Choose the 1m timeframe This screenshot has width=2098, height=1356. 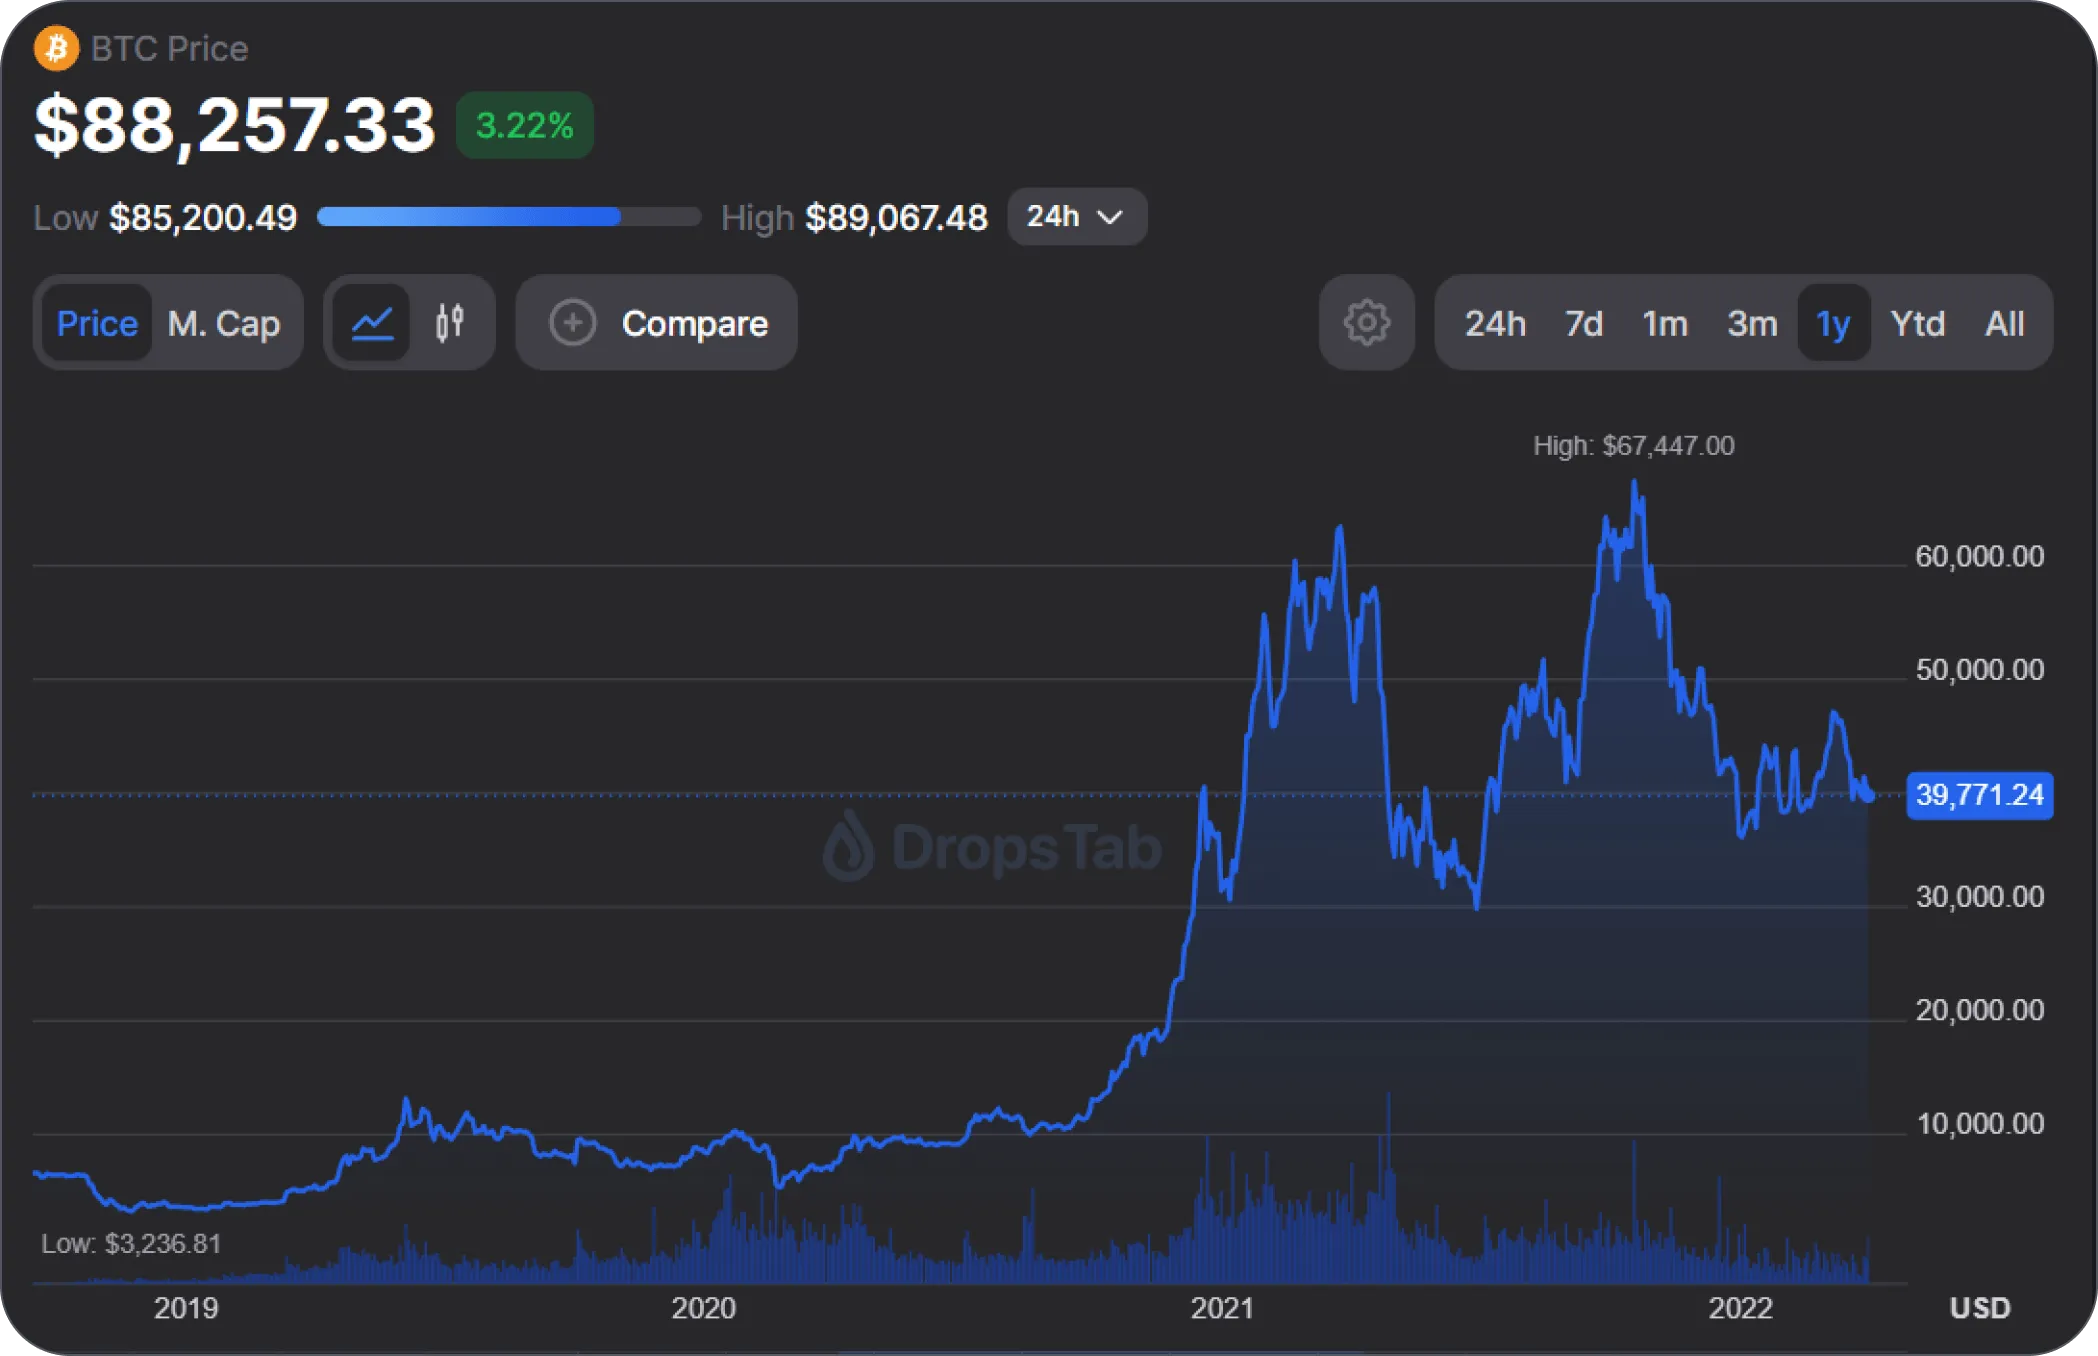[1665, 323]
